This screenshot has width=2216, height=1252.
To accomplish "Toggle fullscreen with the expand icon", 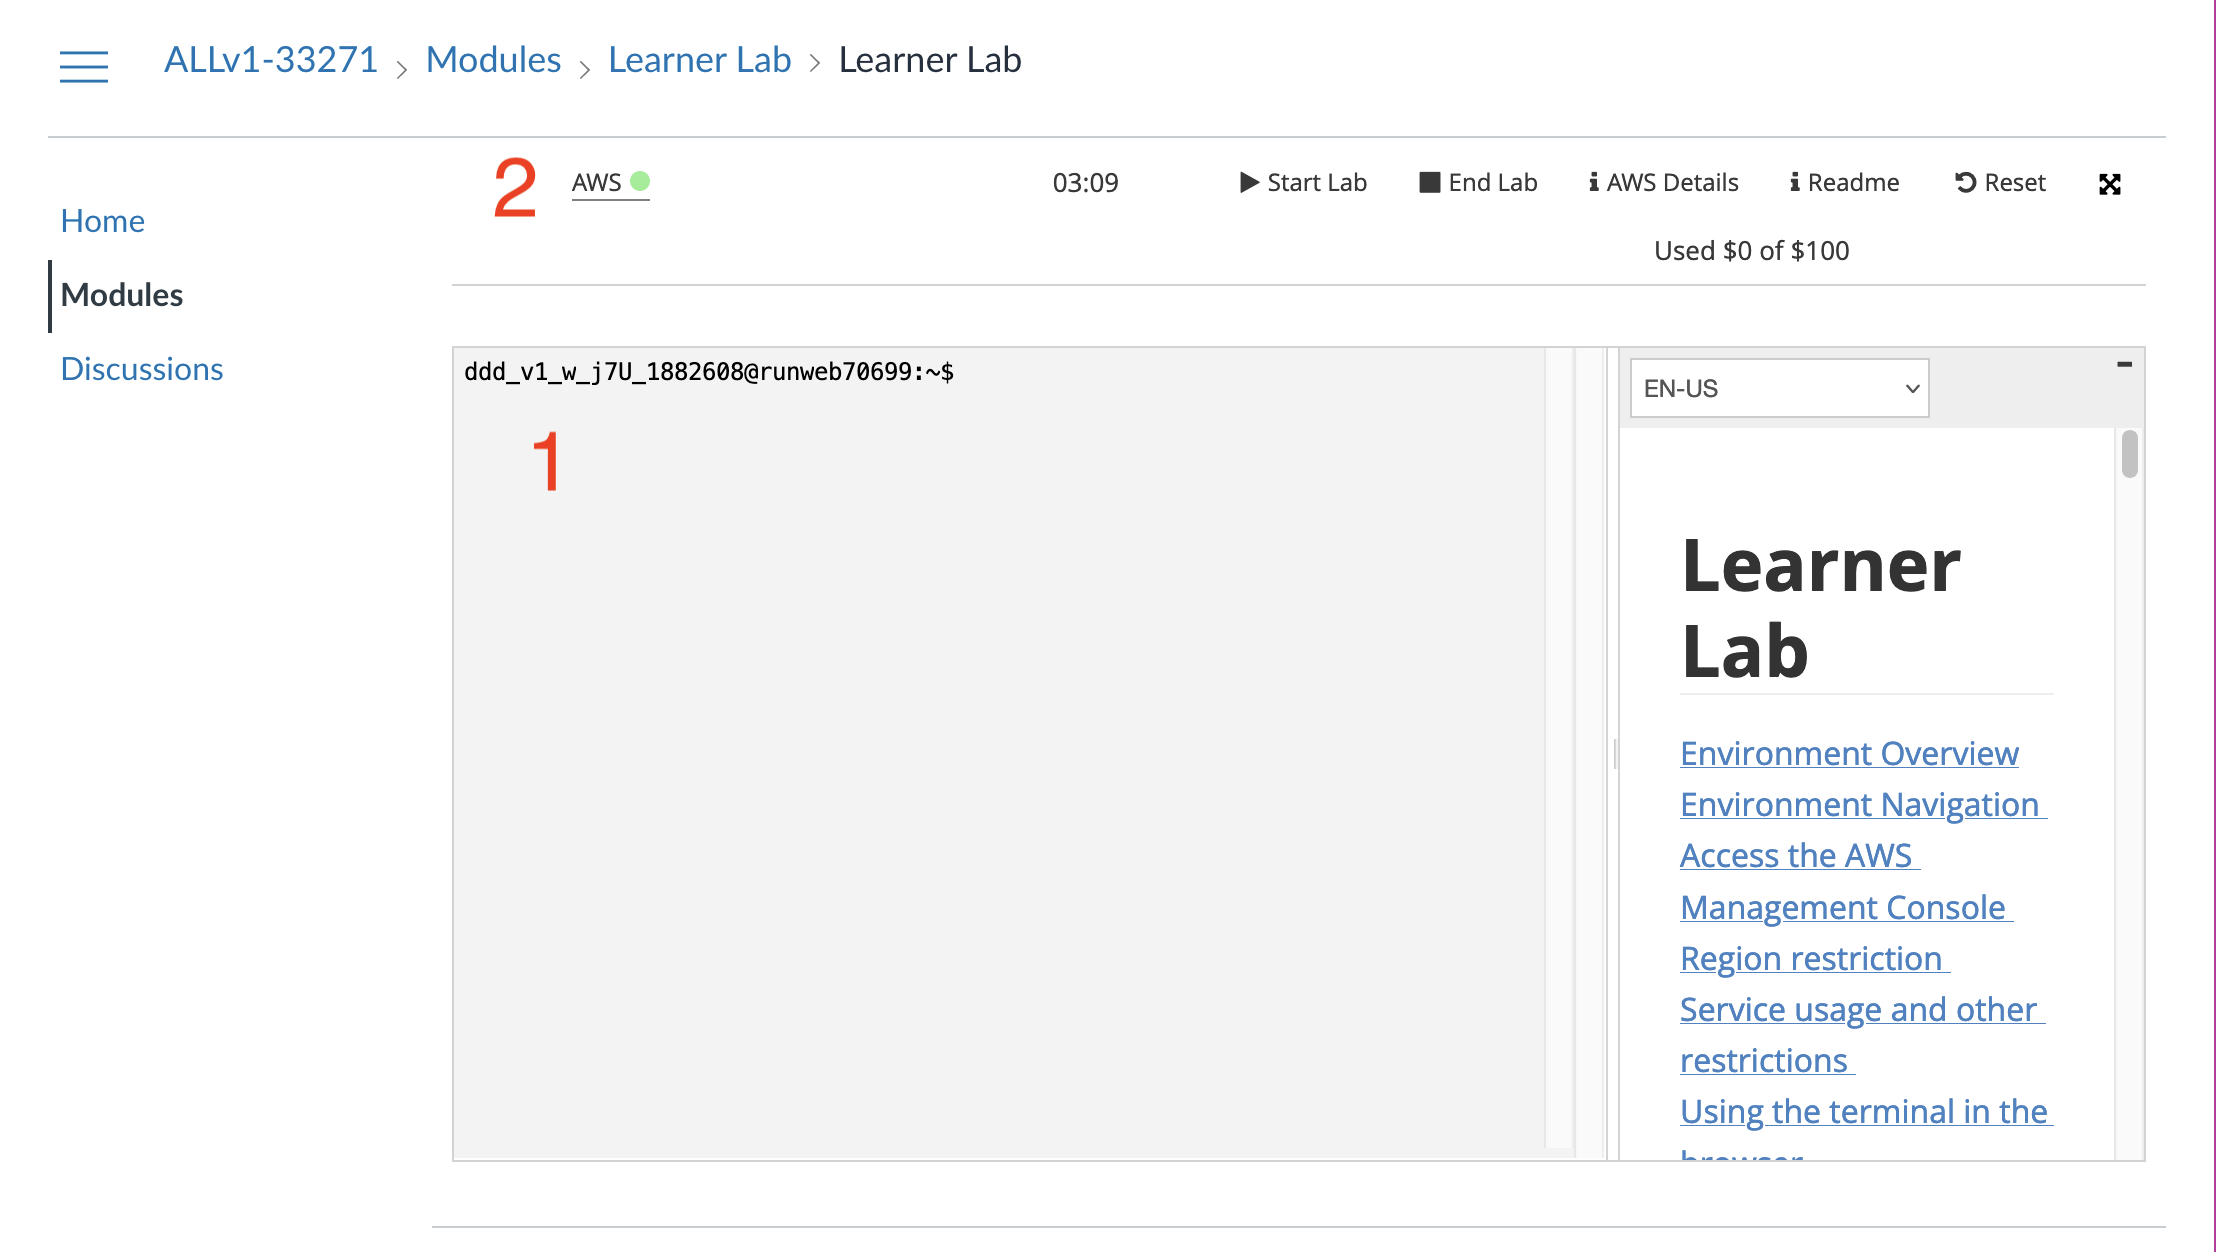I will 2109,184.
